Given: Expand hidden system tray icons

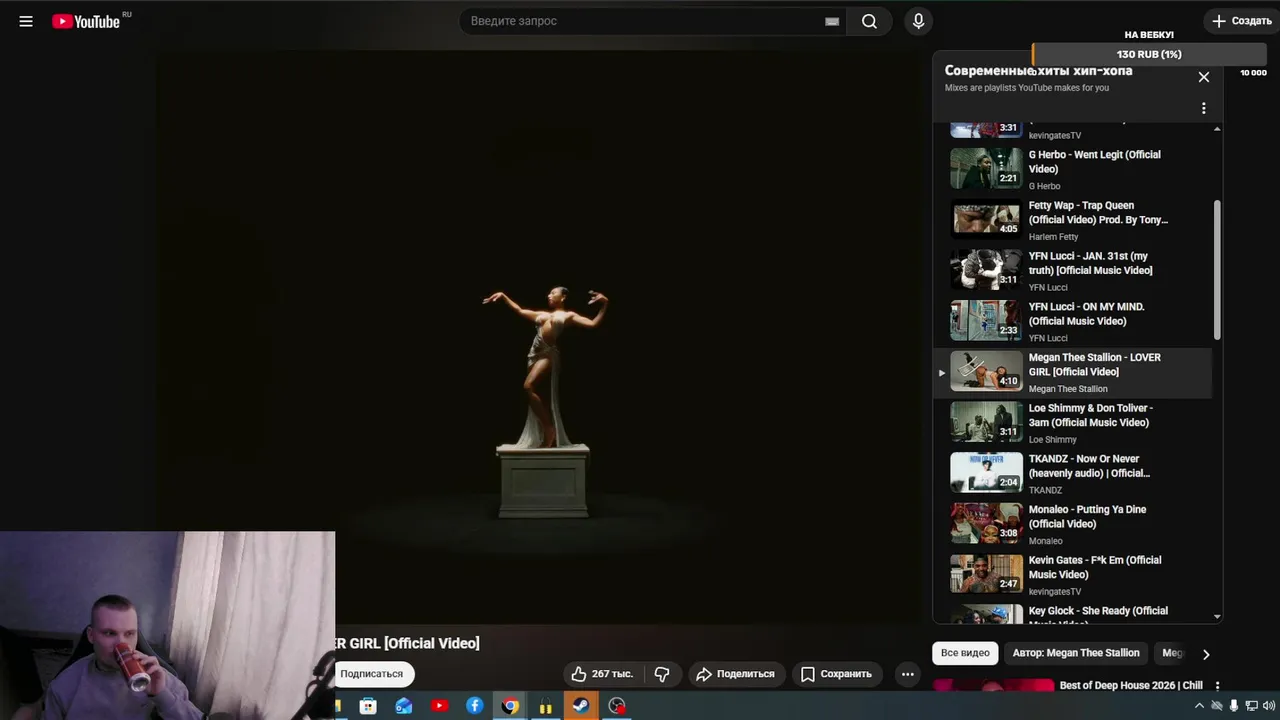Looking at the screenshot, I should (1199, 706).
